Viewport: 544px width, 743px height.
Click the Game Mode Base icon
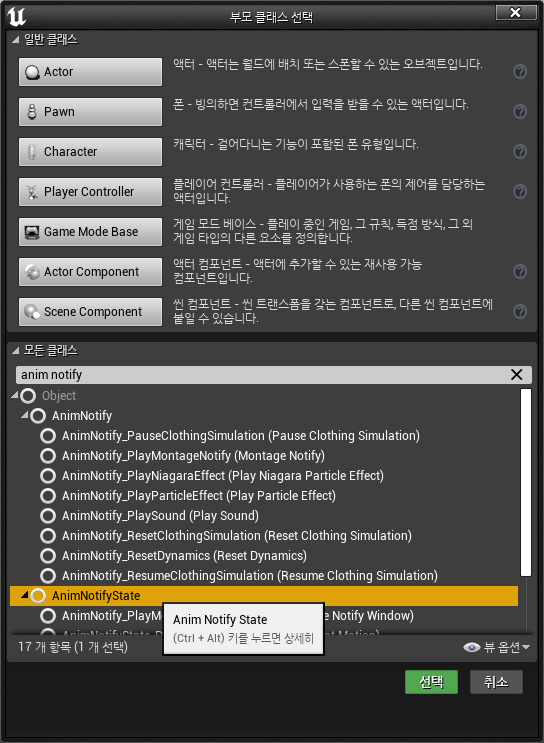(32, 232)
